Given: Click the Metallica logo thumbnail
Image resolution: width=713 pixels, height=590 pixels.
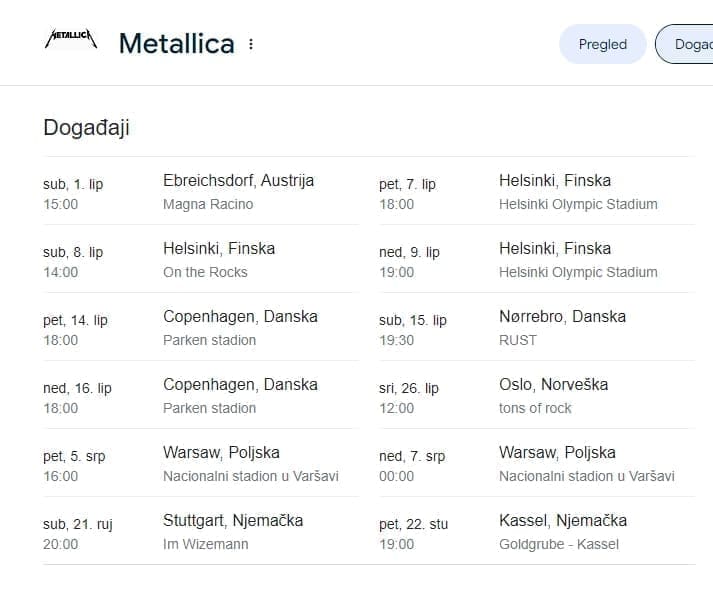Looking at the screenshot, I should point(71,40).
